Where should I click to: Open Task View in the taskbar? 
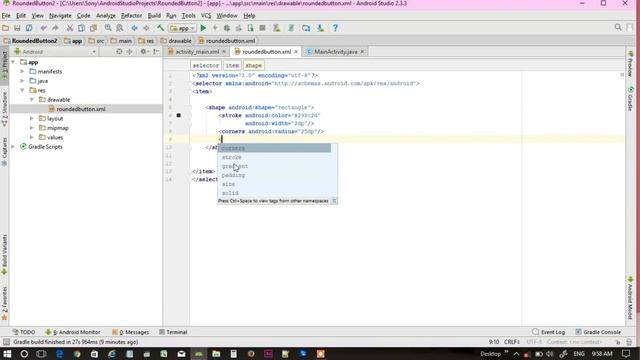click(41, 354)
